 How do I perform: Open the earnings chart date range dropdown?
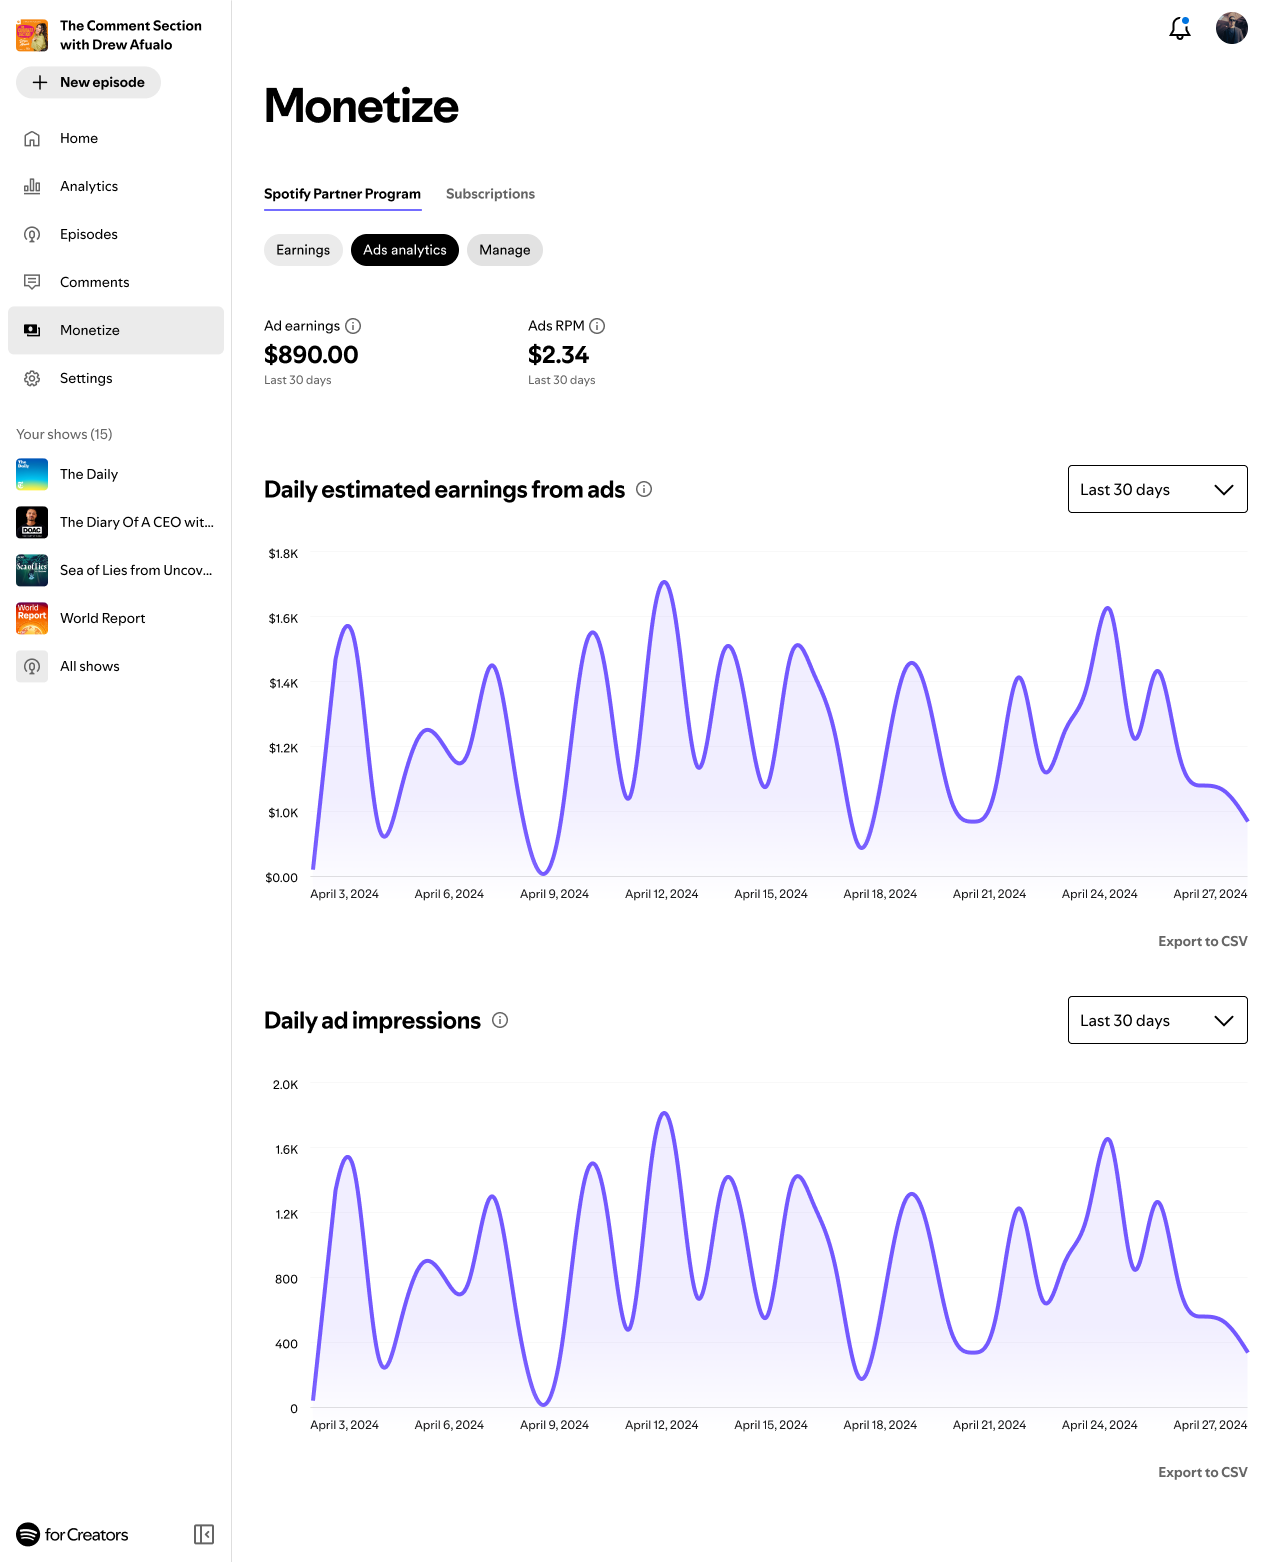click(x=1158, y=489)
